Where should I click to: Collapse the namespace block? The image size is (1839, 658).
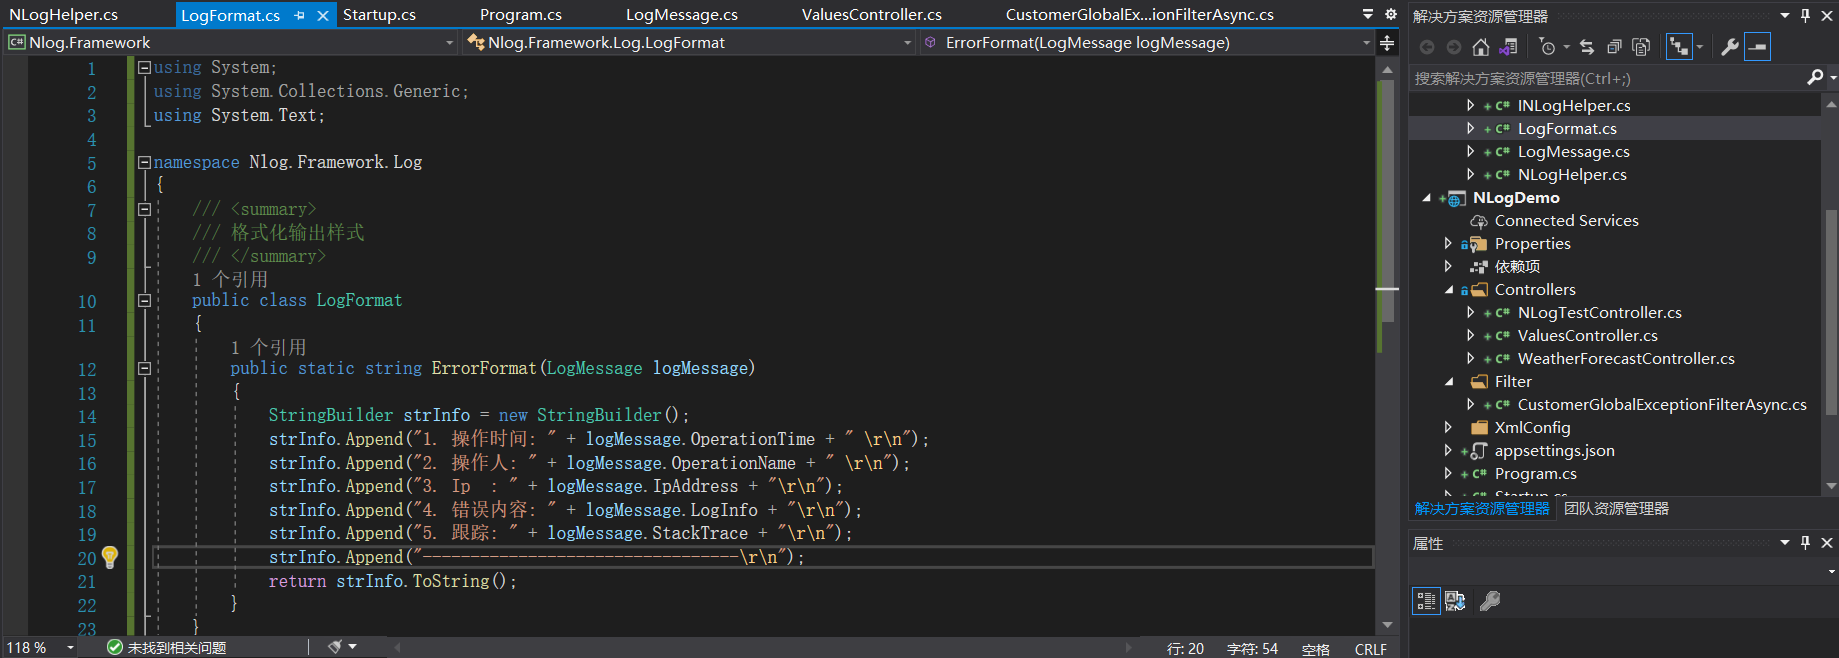[144, 162]
